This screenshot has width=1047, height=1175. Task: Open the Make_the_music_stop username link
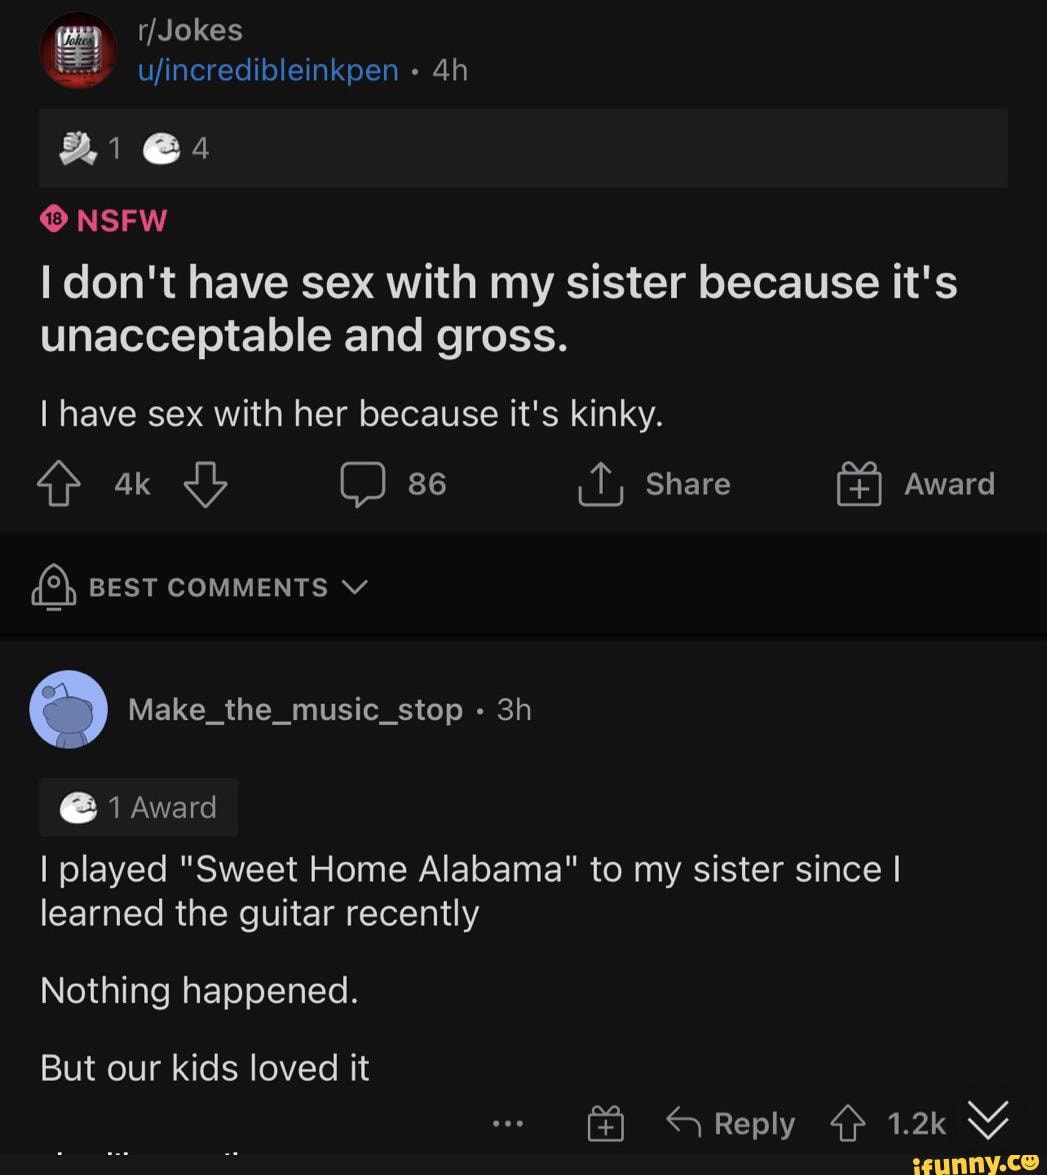pos(295,710)
